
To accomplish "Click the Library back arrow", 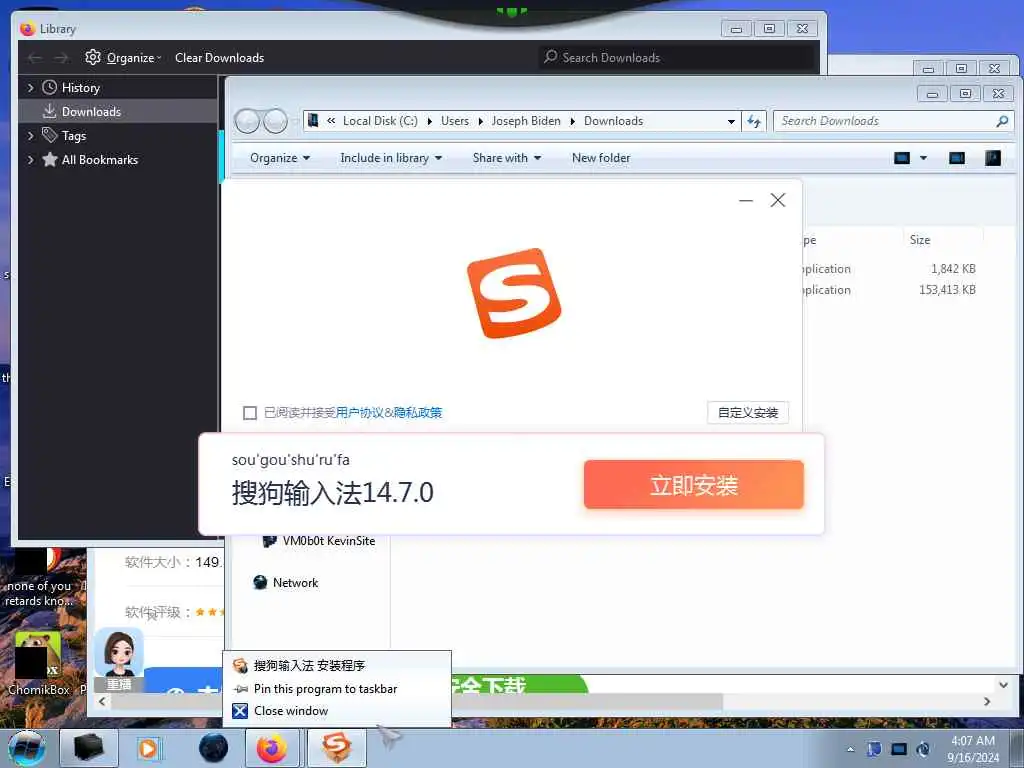I will pyautogui.click(x=35, y=58).
